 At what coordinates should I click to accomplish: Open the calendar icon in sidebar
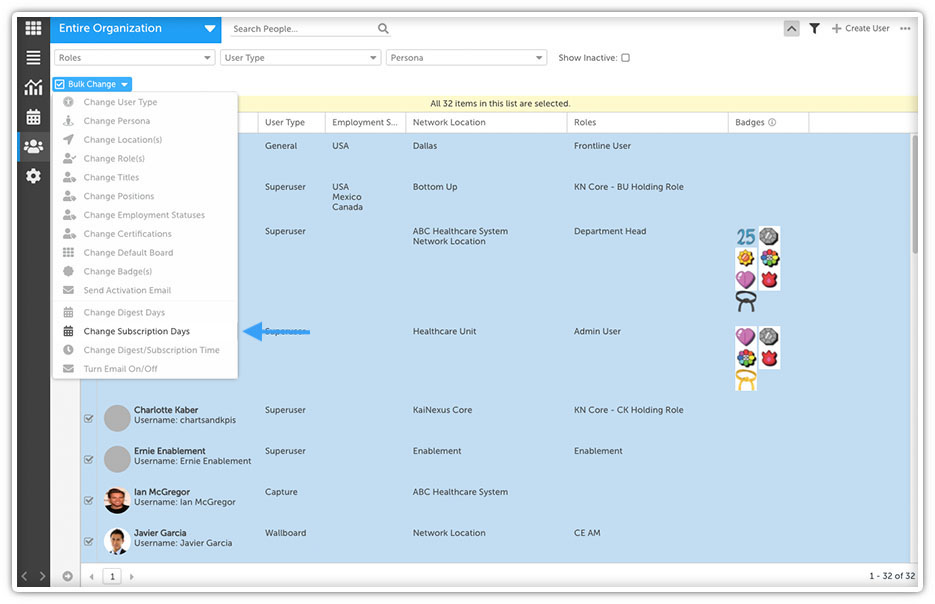click(33, 117)
